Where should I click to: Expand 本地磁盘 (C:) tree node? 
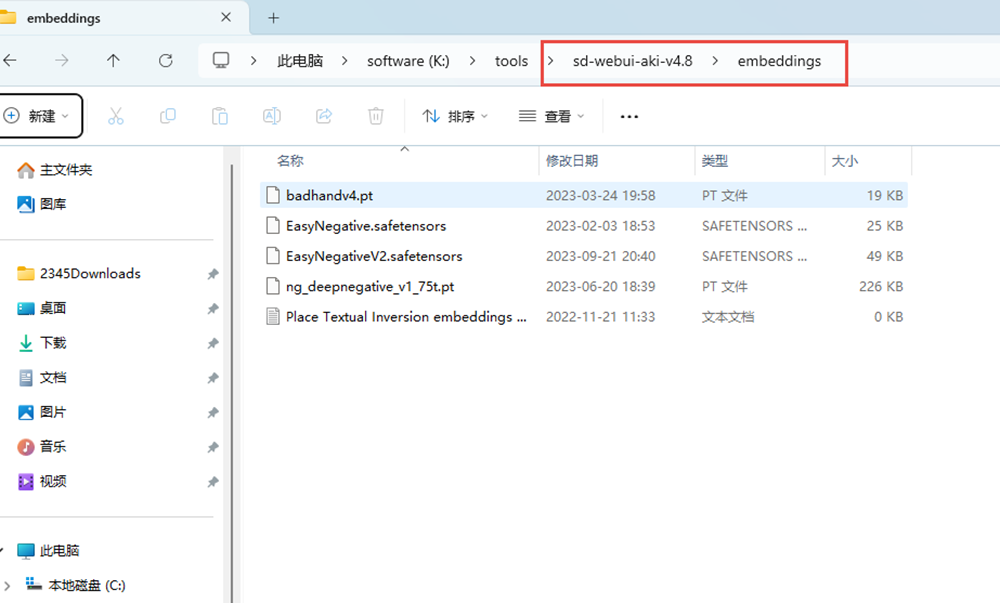pos(7,585)
